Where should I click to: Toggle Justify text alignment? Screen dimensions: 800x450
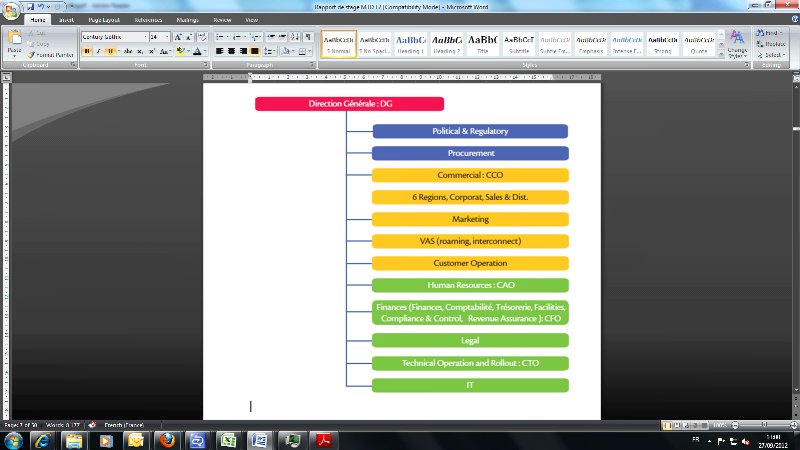point(255,51)
